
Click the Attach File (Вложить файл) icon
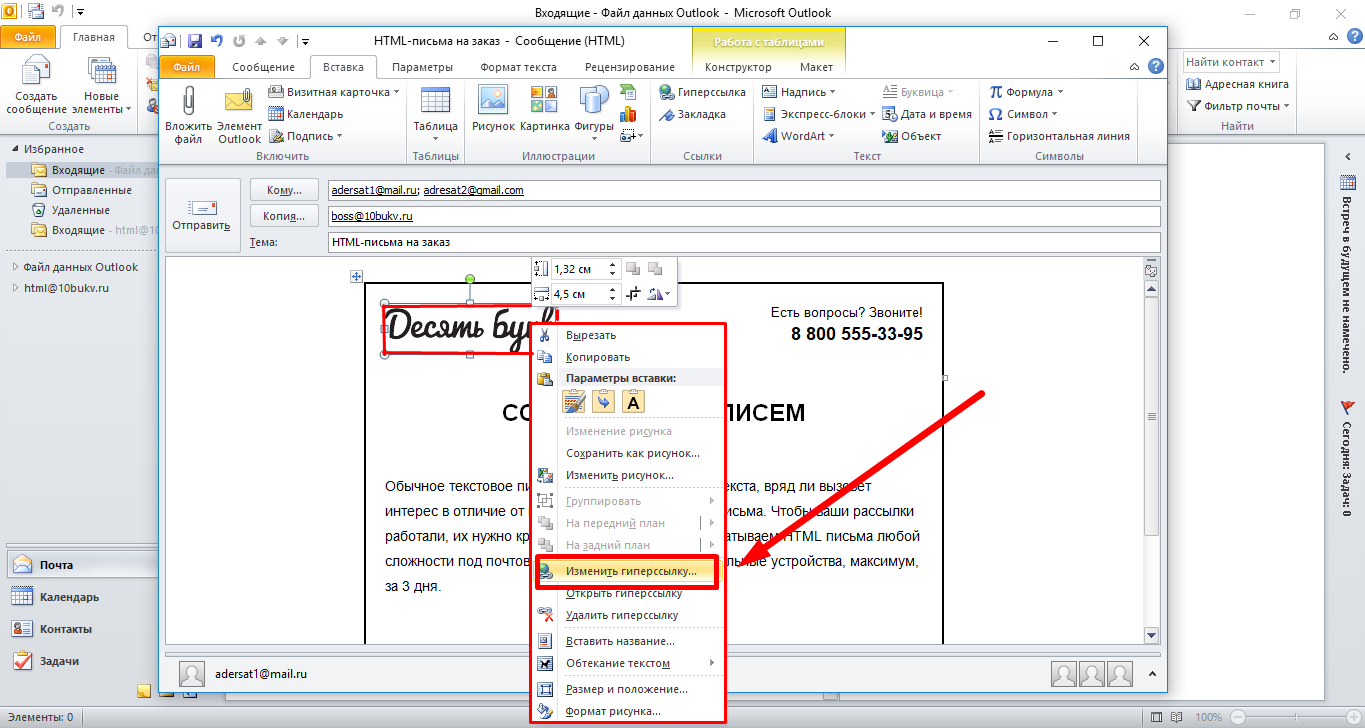point(189,115)
